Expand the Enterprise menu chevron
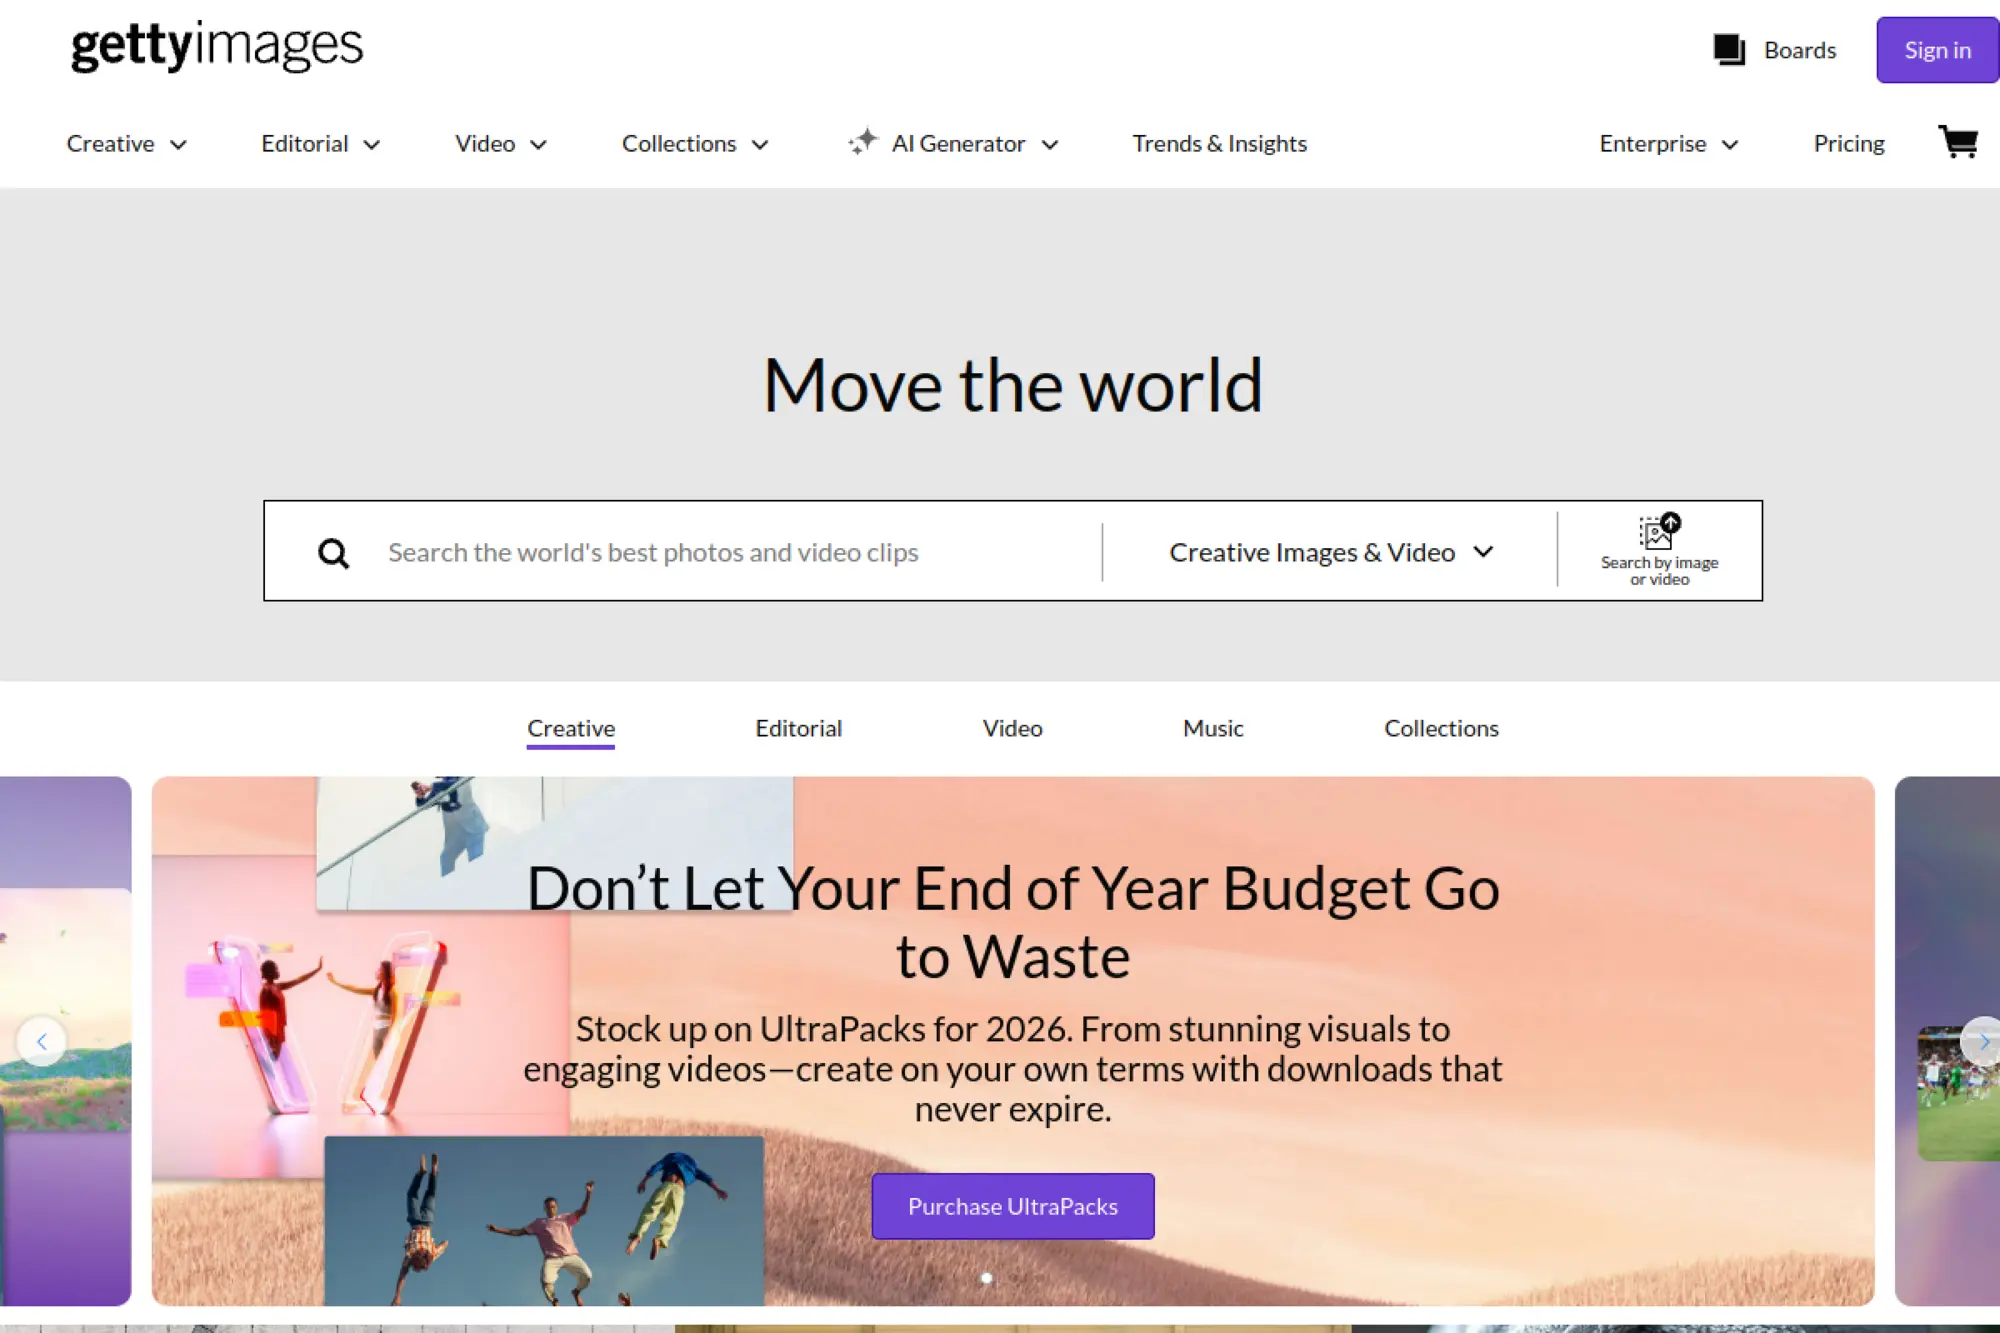Screen dimensions: 2000x1333 pos(1730,145)
